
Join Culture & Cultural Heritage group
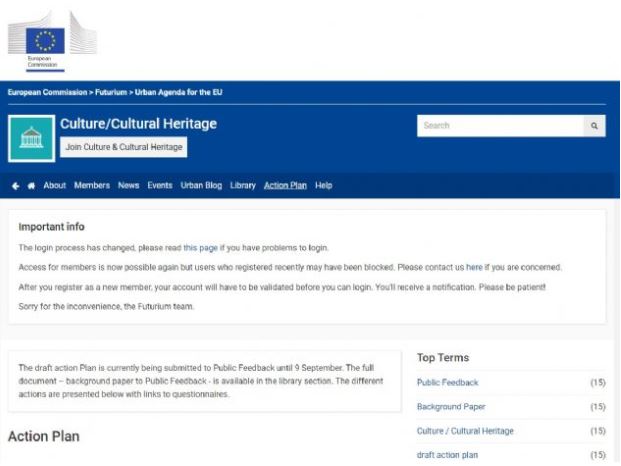[x=124, y=147]
